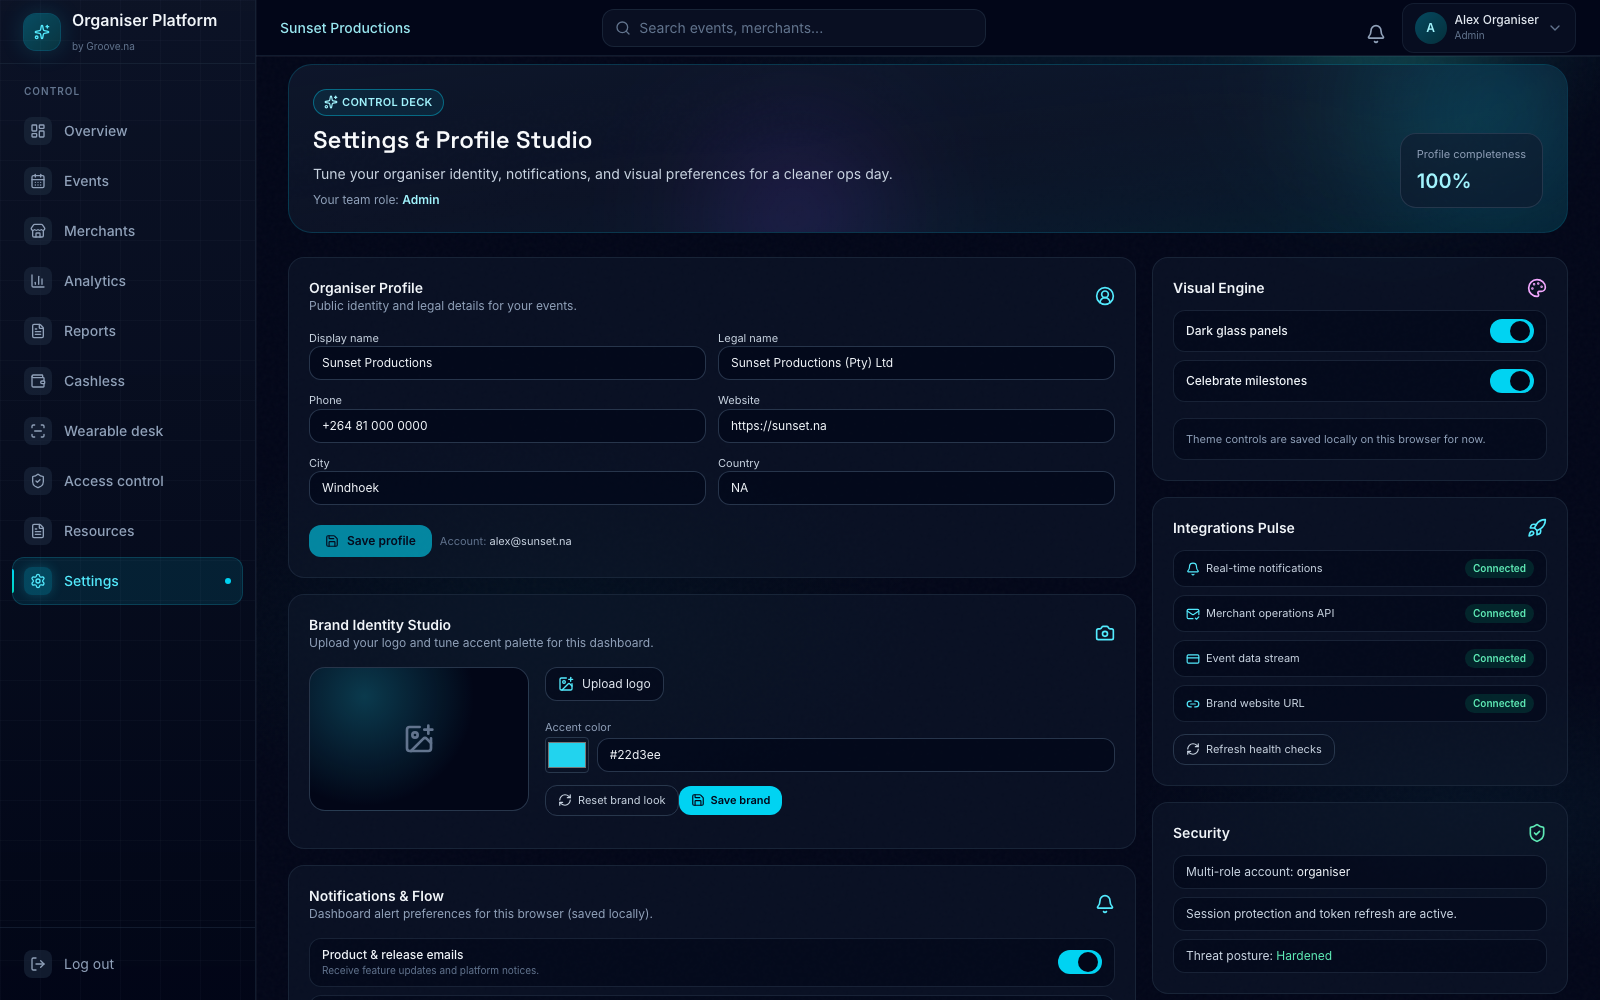Click the Analytics chart icon in sidebar
The width and height of the screenshot is (1600, 1000).
[x=38, y=281]
